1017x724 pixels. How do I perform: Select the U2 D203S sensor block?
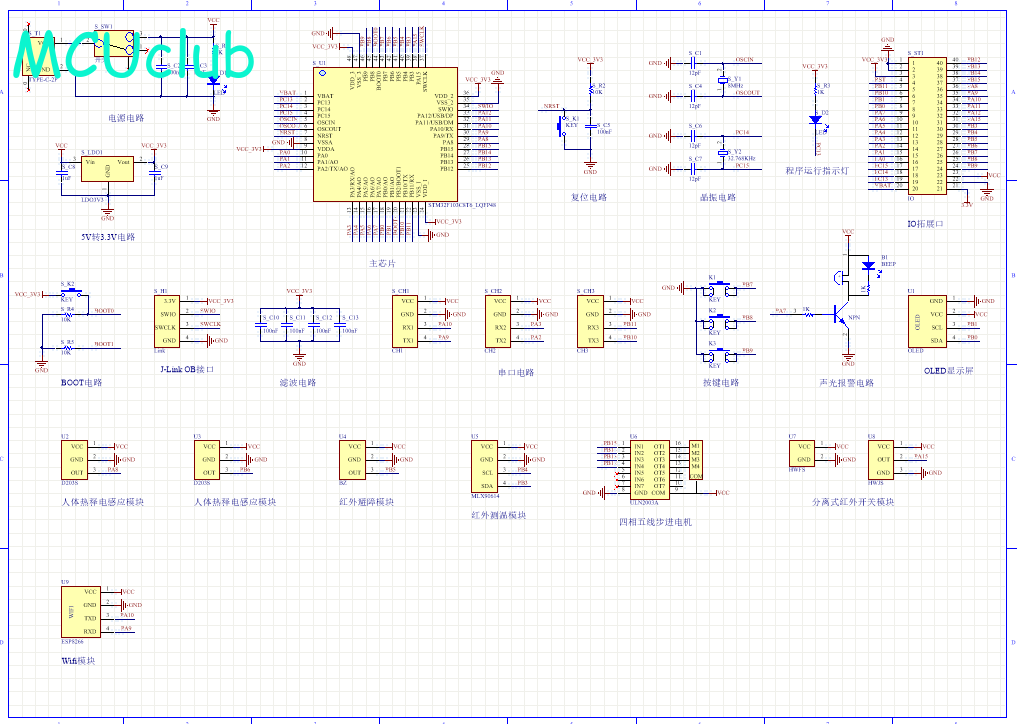tap(75, 460)
